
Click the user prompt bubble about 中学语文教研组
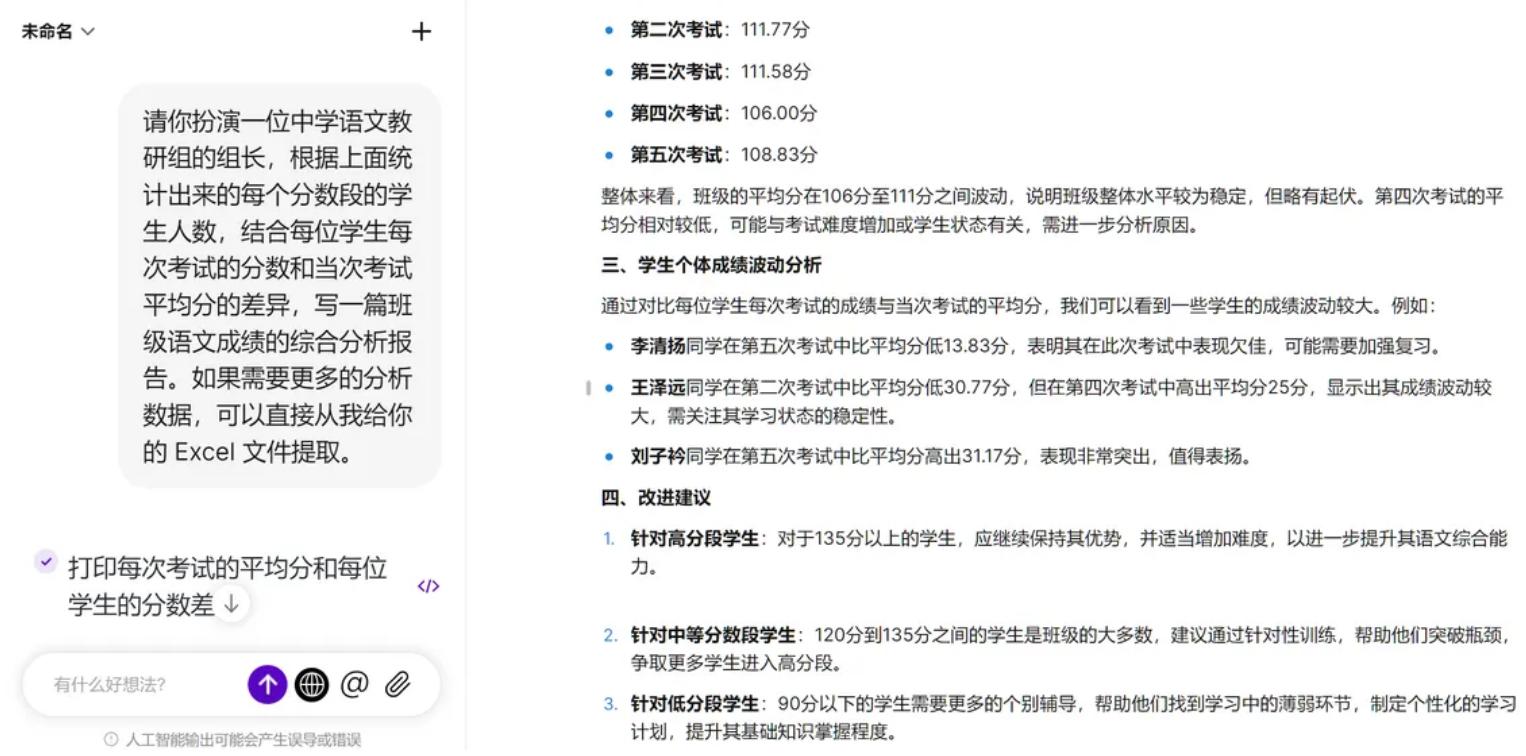278,286
